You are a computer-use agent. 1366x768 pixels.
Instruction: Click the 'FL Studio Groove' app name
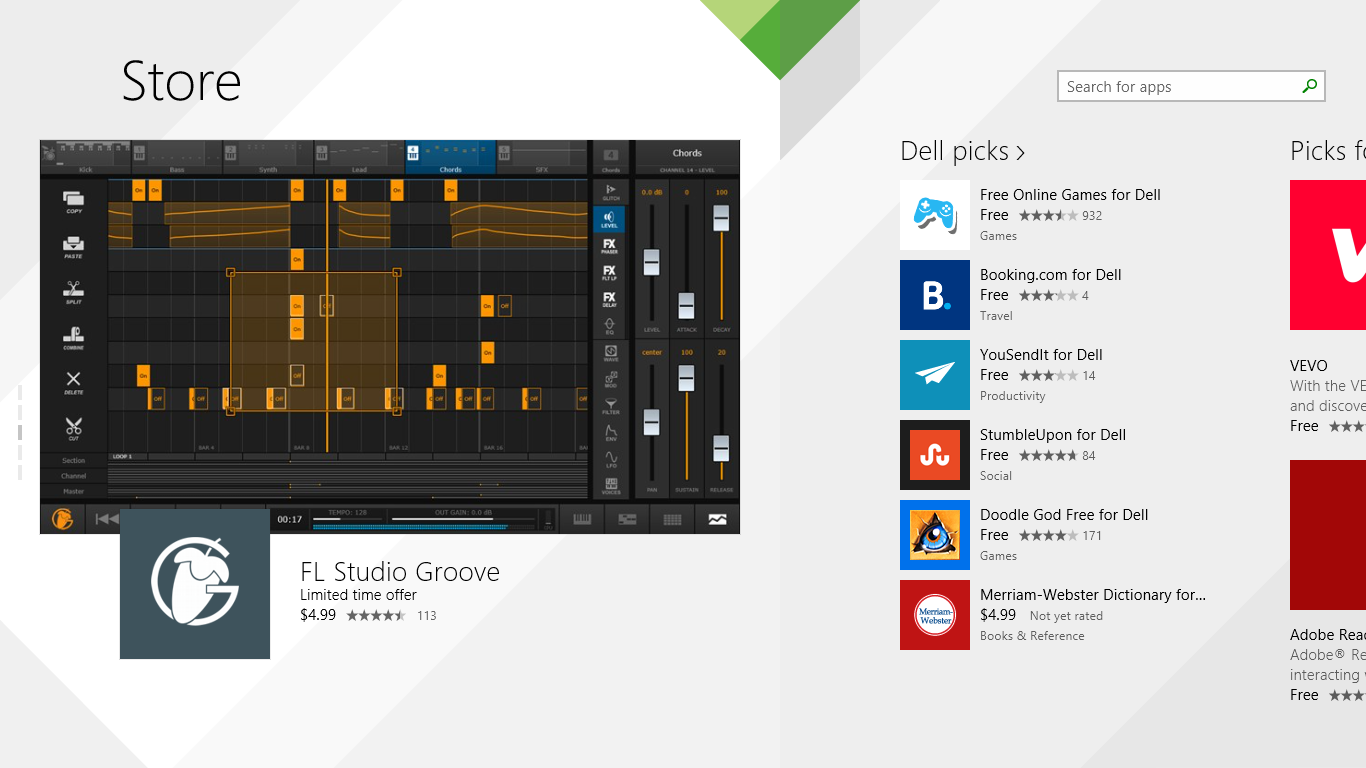tap(400, 572)
